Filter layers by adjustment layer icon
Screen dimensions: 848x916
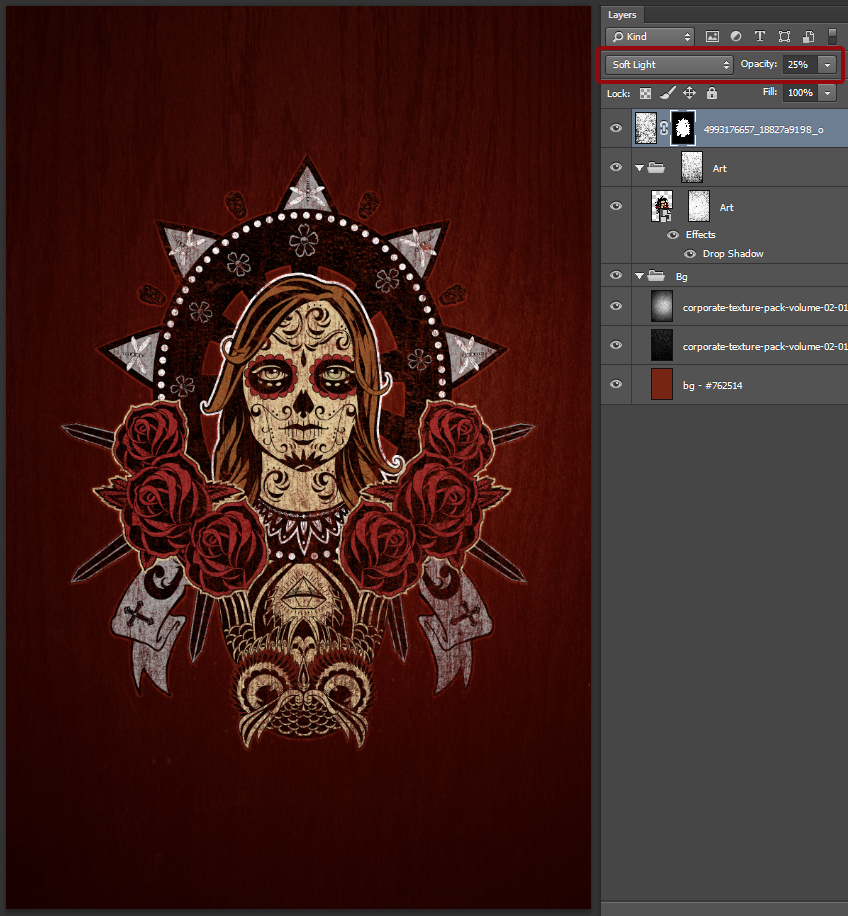point(736,36)
